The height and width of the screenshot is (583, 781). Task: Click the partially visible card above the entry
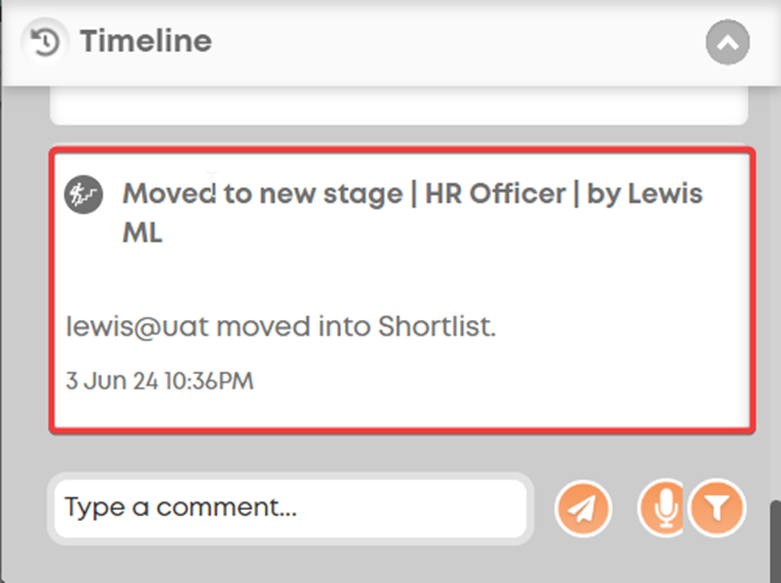click(399, 106)
